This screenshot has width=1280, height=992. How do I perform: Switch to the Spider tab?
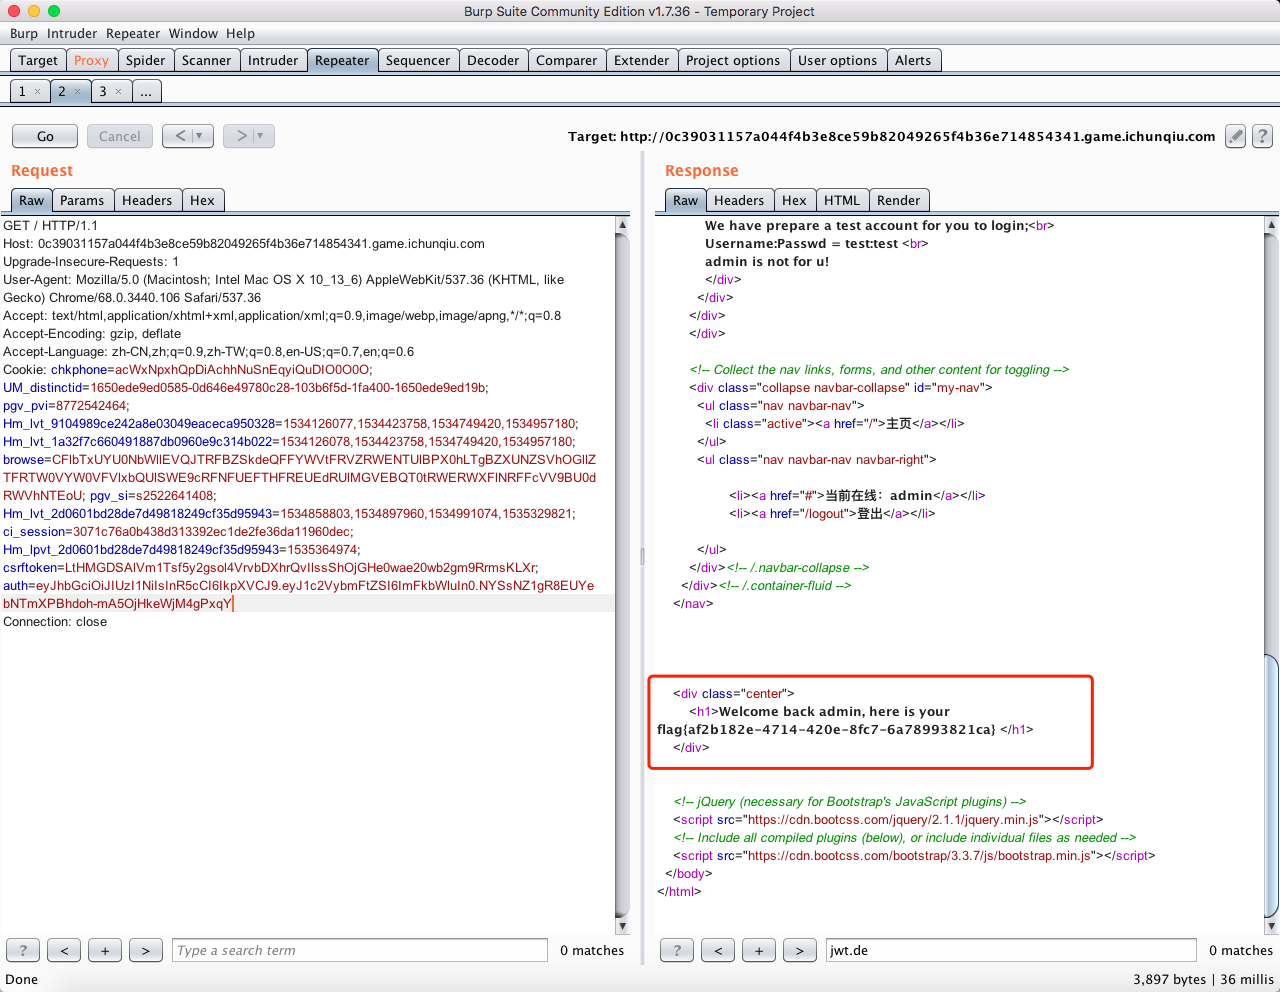[x=145, y=60]
